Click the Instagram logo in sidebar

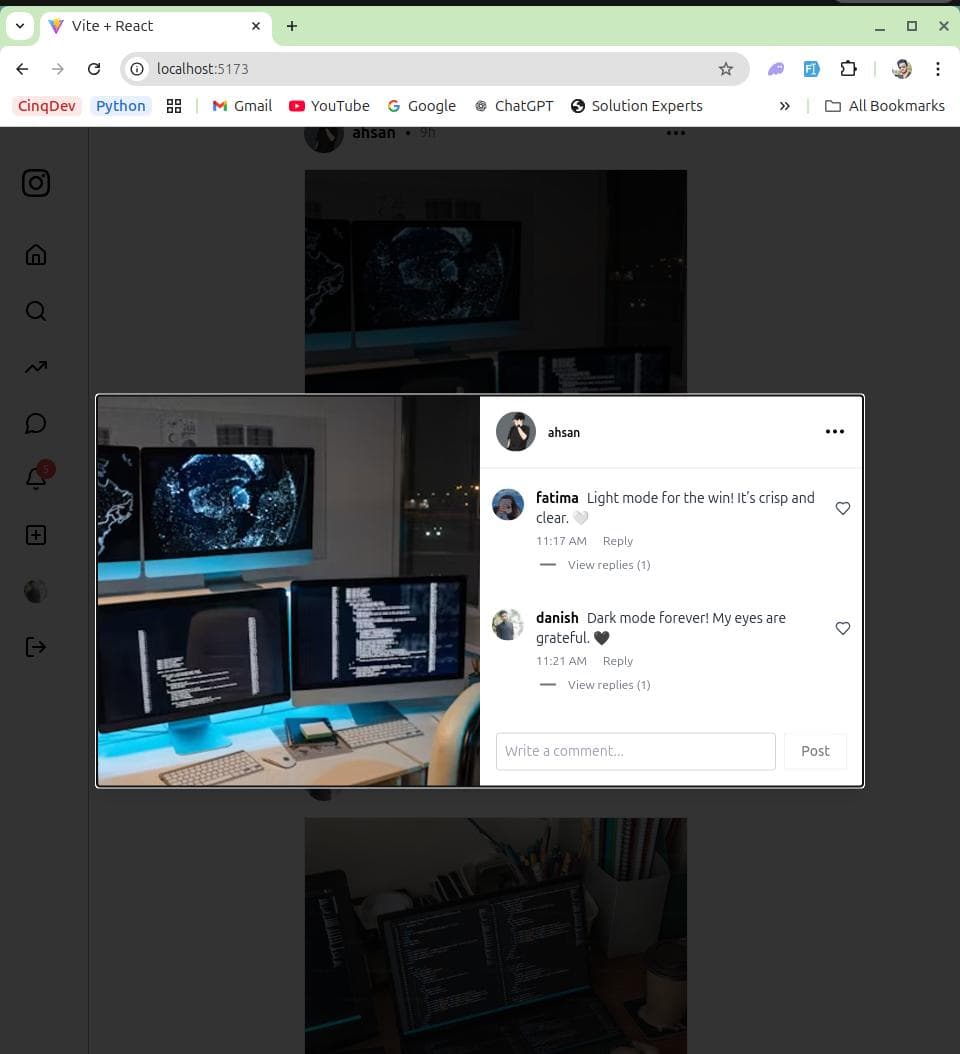36,183
